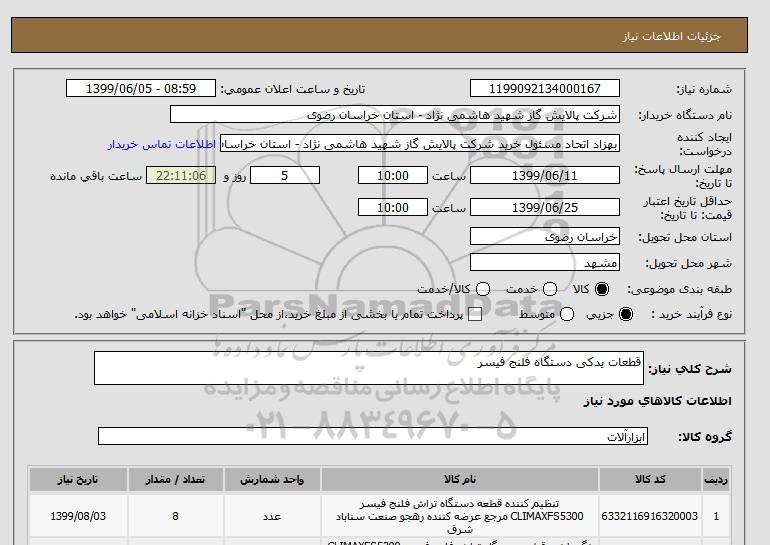Click the delivery province field خراسان رضوی

tap(545, 237)
